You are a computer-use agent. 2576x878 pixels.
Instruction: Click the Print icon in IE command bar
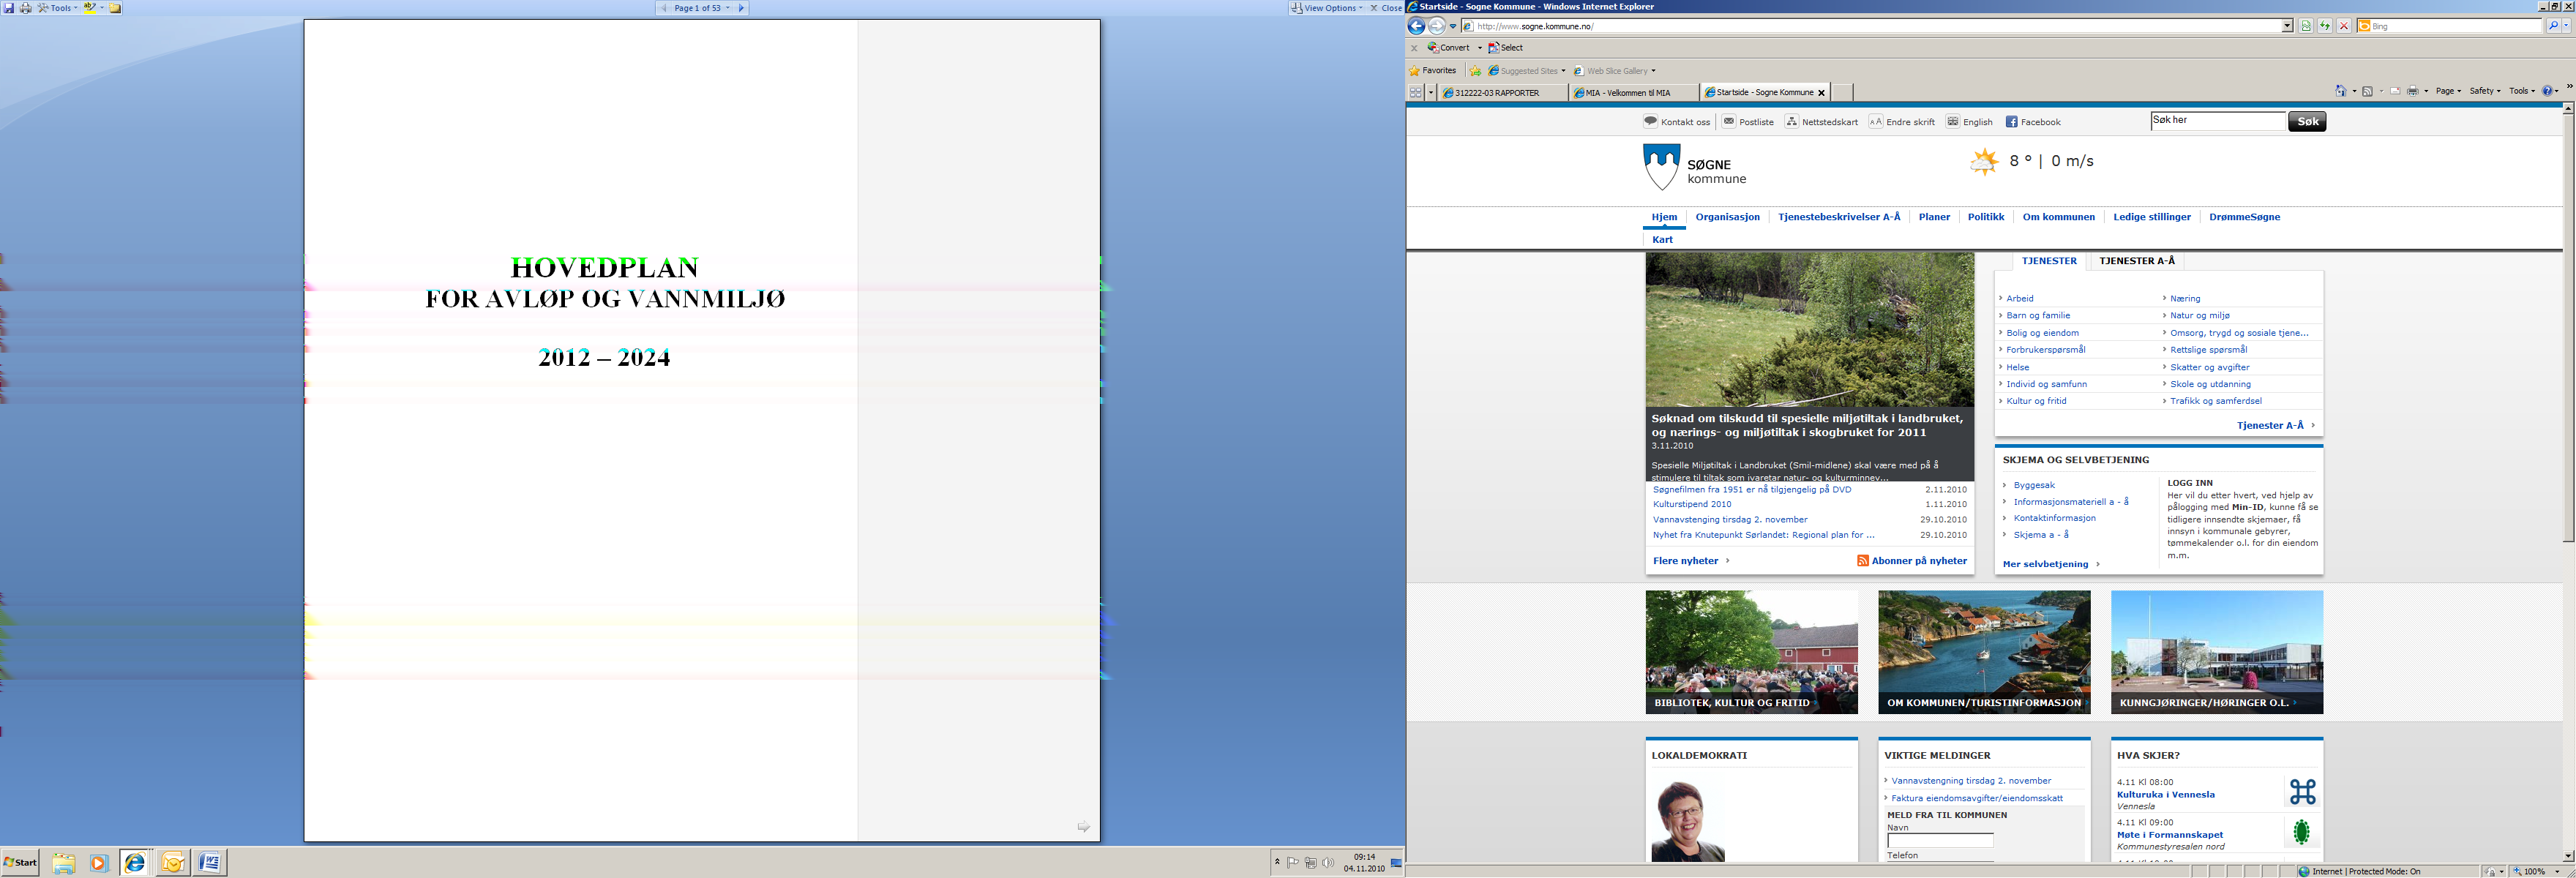2413,91
